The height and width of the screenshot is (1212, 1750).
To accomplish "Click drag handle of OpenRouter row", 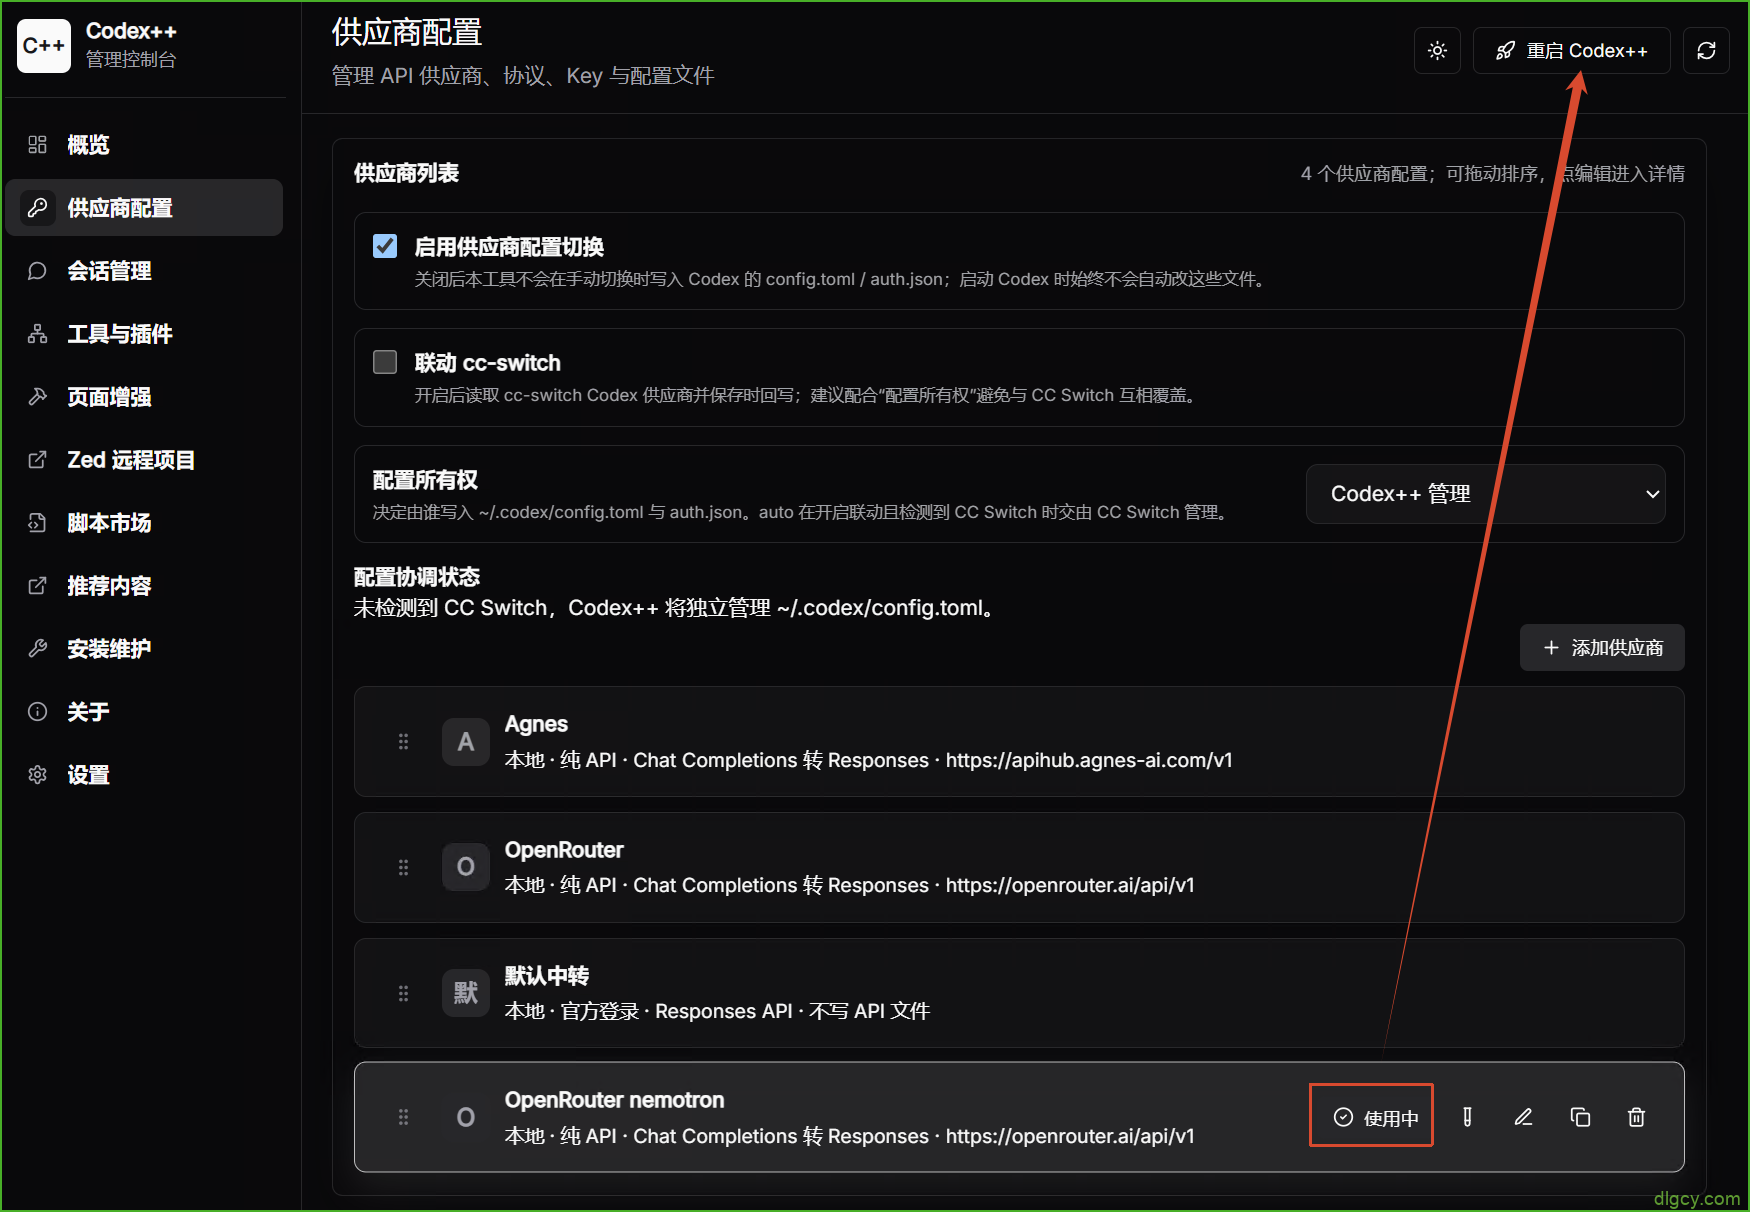I will pyautogui.click(x=403, y=867).
